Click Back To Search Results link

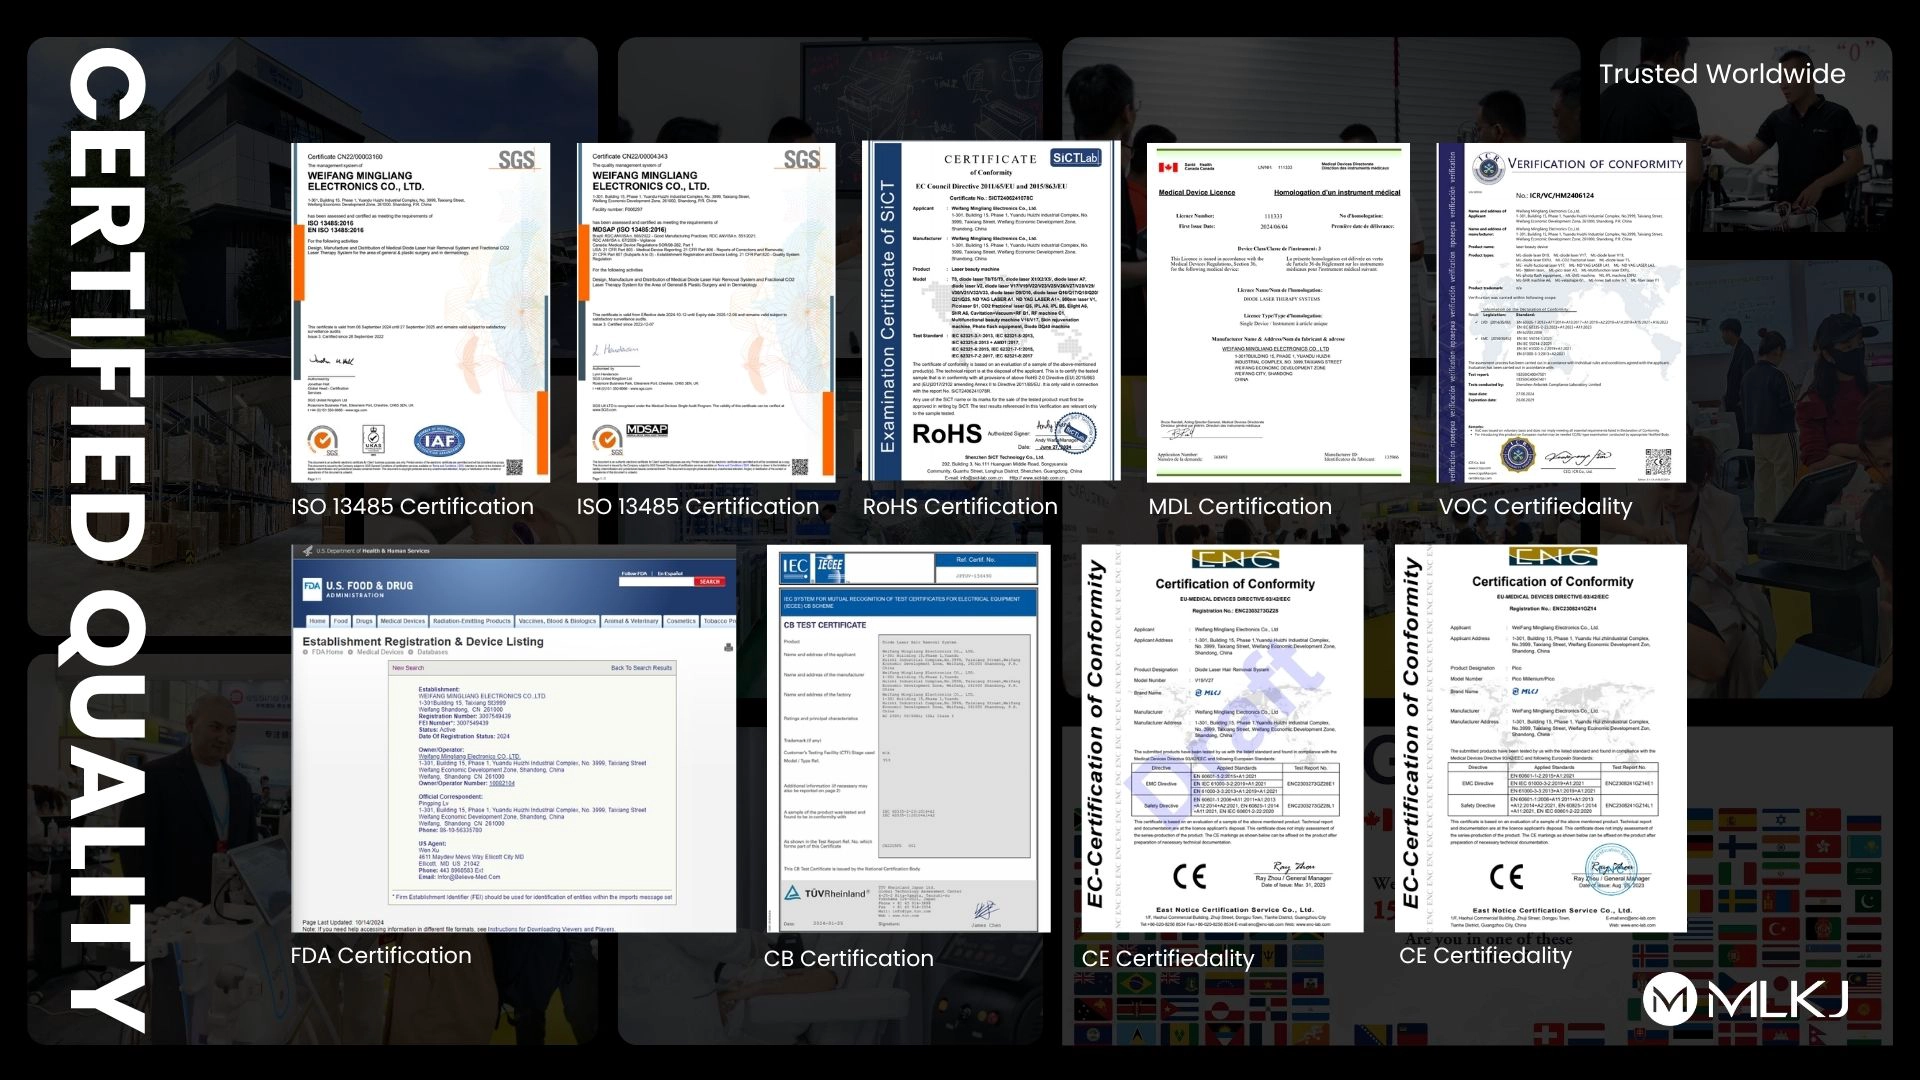[641, 668]
